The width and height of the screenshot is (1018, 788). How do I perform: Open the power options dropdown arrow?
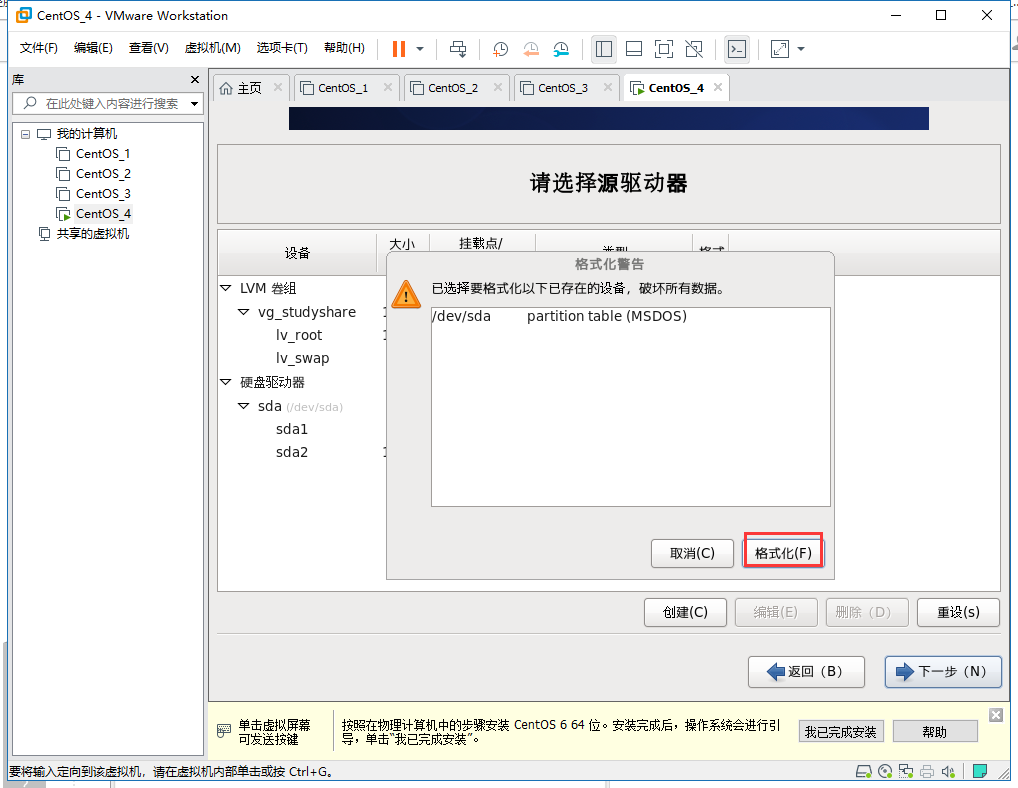point(420,49)
